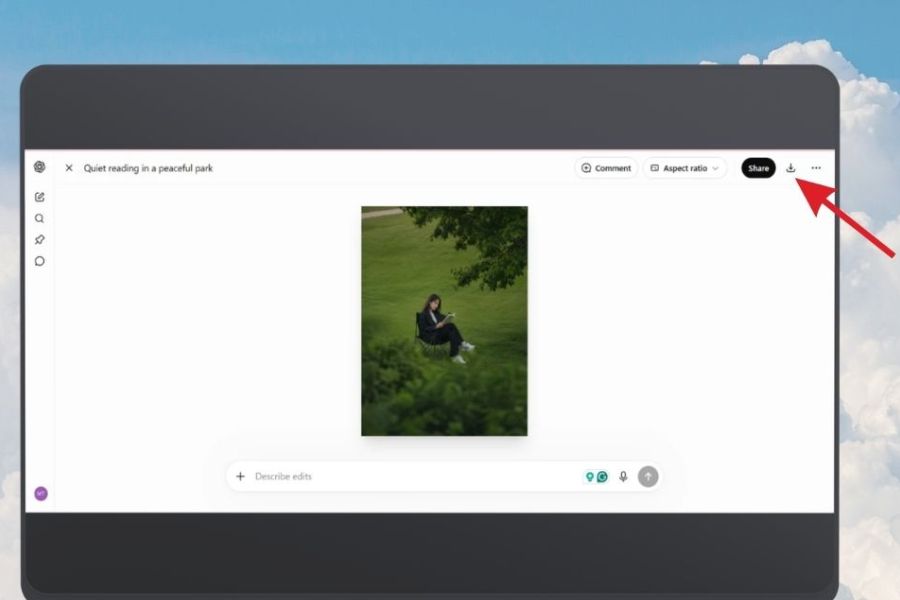Click the black Share button

point(758,168)
